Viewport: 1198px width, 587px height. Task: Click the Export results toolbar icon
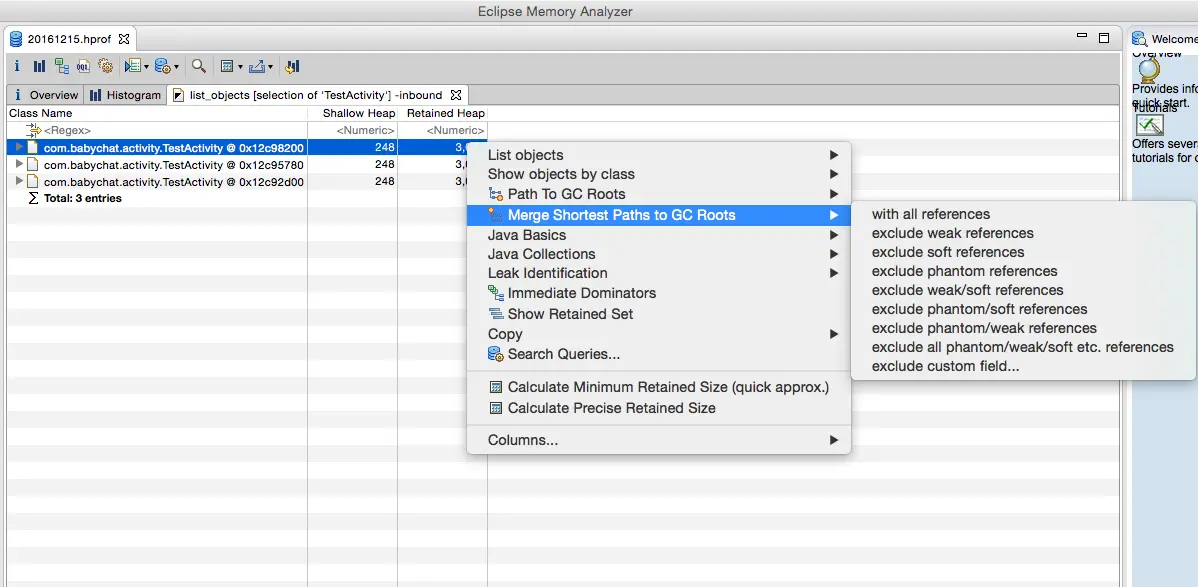(257, 66)
